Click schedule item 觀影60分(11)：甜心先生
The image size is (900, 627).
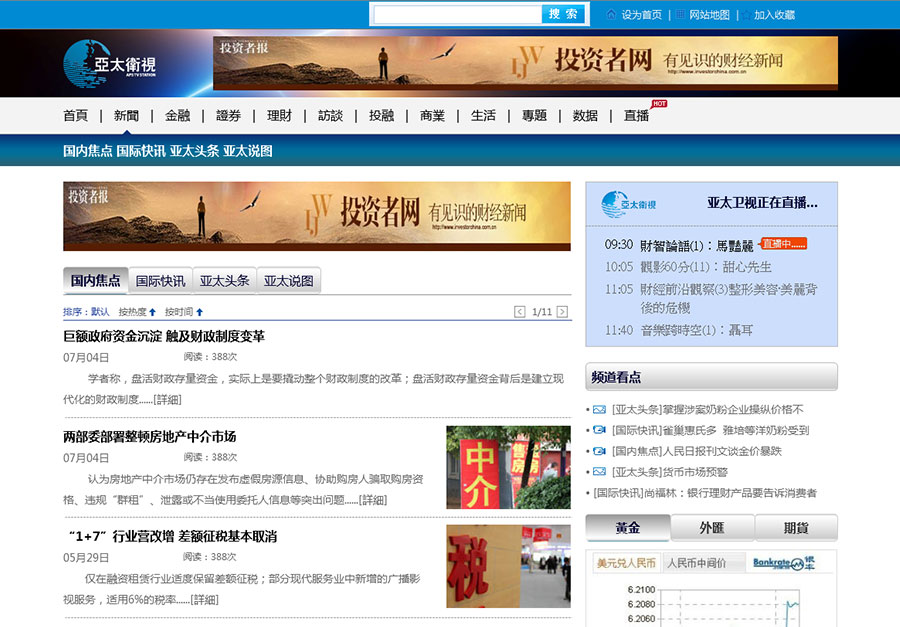706,267
